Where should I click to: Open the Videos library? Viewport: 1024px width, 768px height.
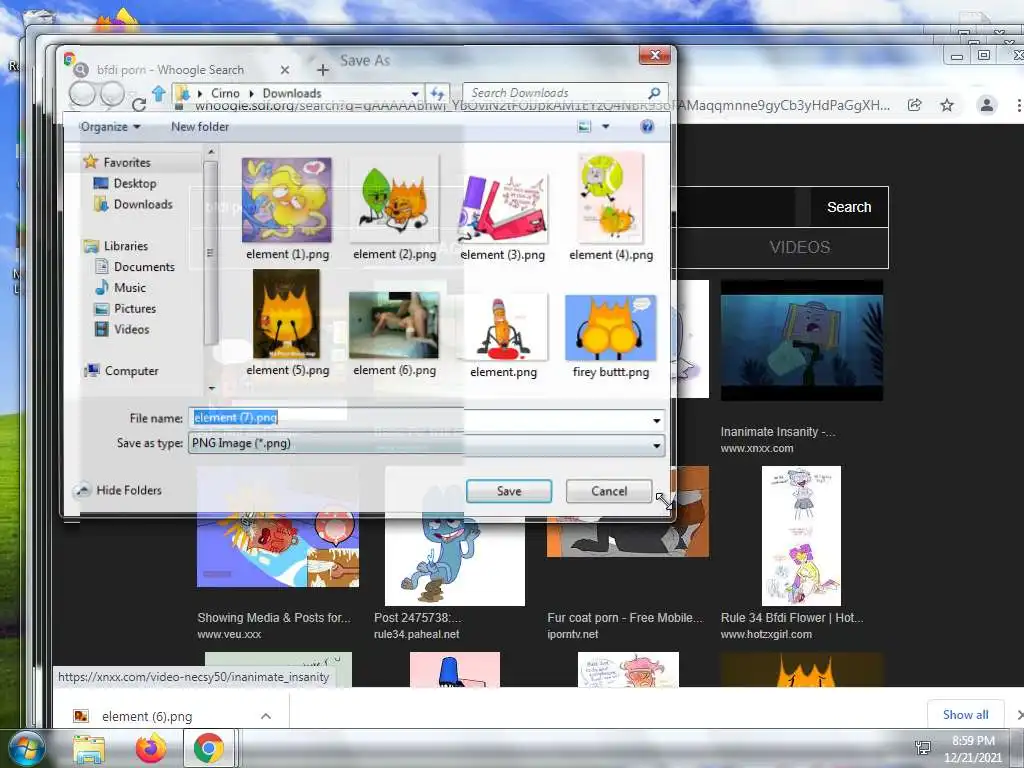point(121,330)
